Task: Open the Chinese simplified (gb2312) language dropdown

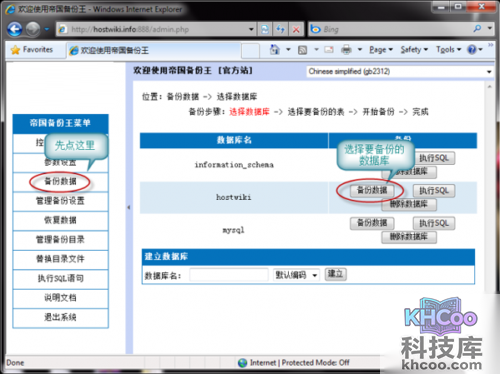Action: 400,71
